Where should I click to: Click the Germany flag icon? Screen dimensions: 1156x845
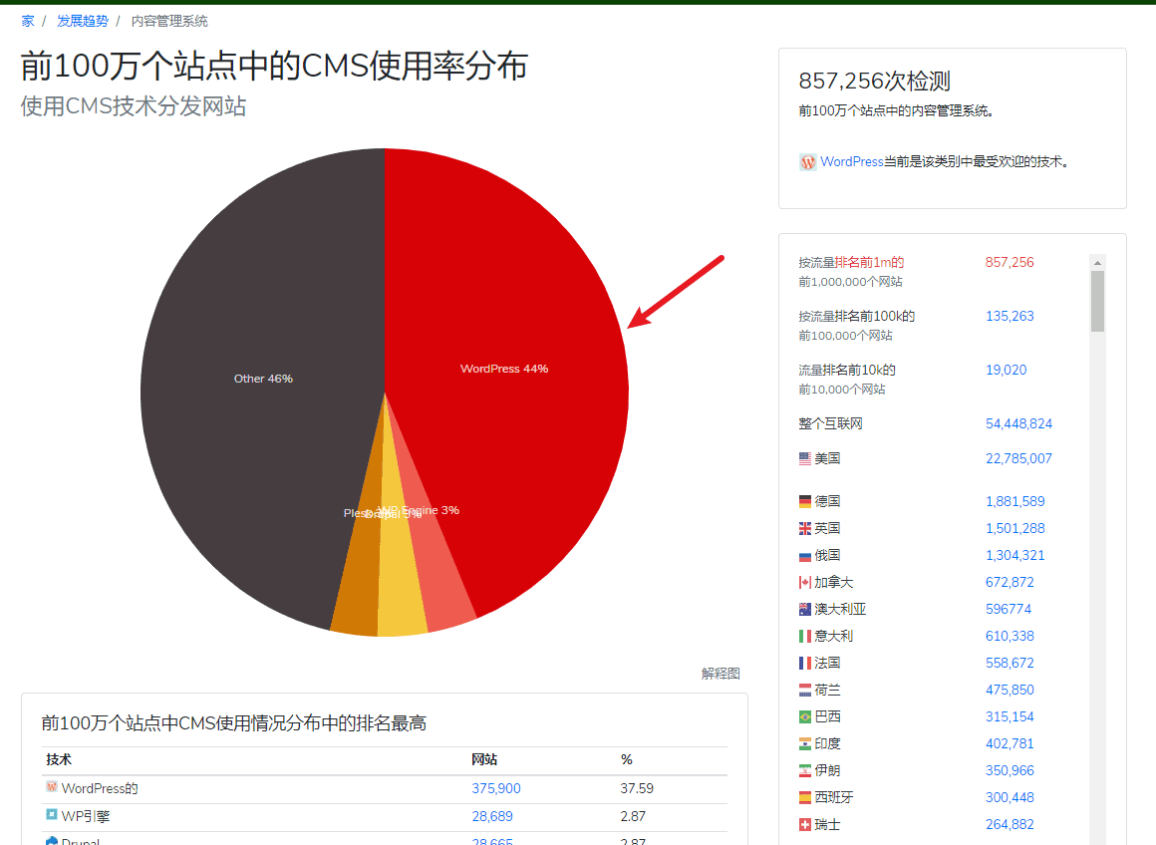pos(805,502)
